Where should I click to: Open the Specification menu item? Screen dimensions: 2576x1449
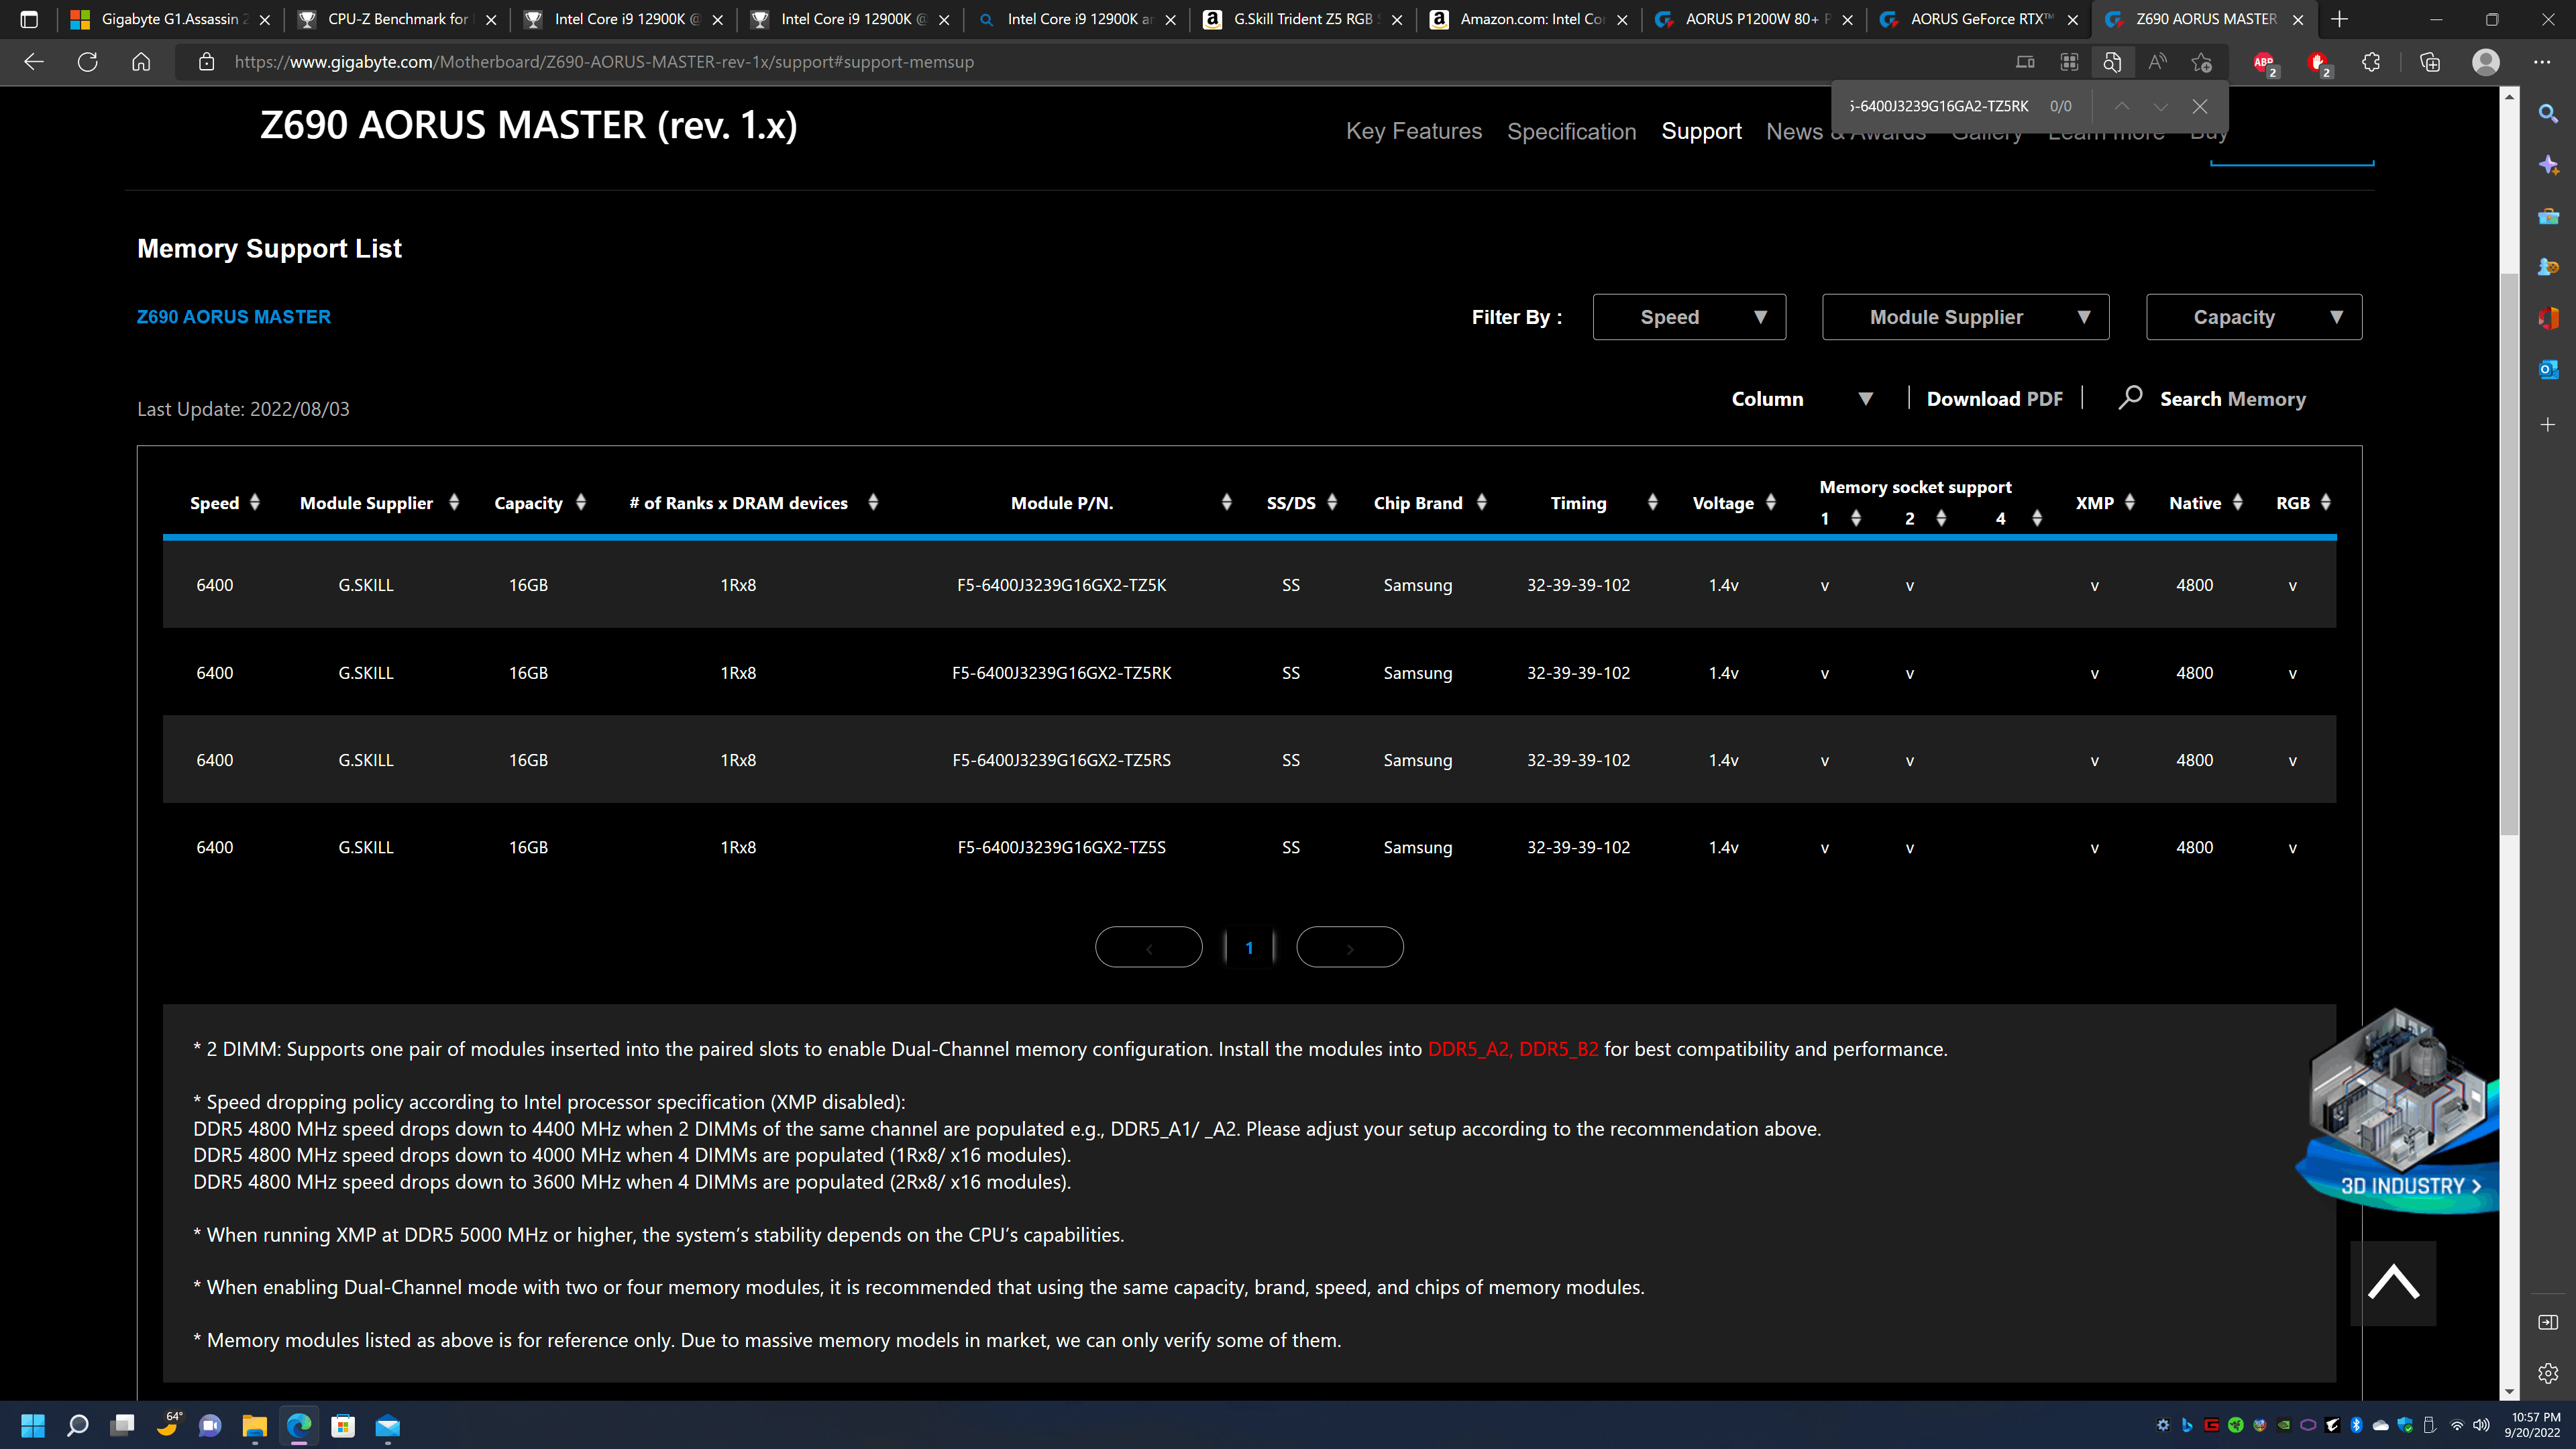click(x=1571, y=132)
